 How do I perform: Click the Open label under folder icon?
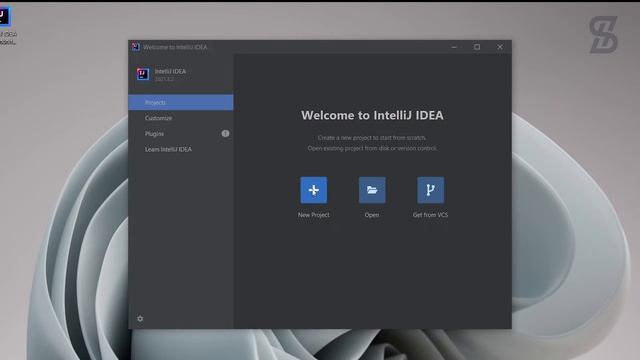click(x=372, y=215)
